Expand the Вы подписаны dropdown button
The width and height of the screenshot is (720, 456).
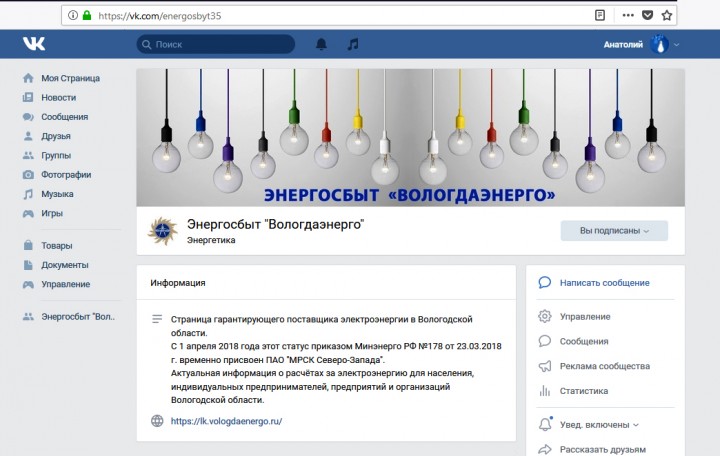point(614,231)
